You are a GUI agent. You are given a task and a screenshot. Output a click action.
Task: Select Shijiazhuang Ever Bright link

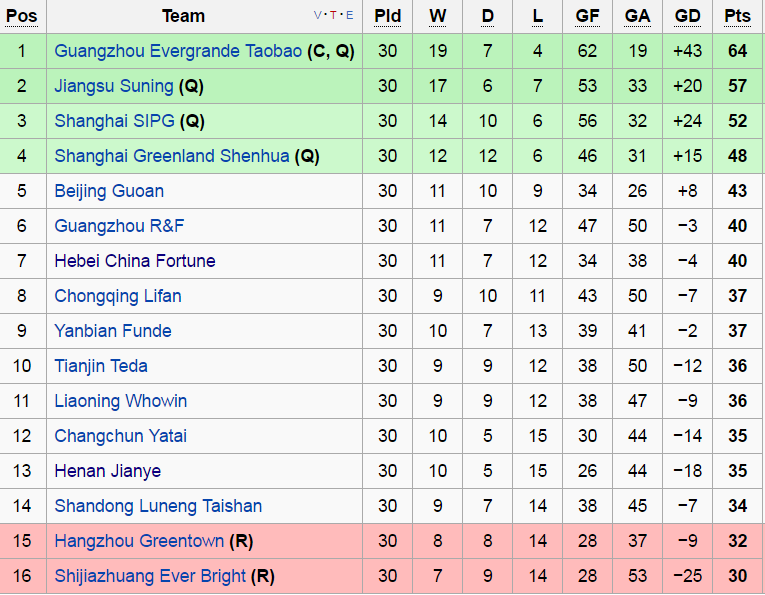pos(150,576)
